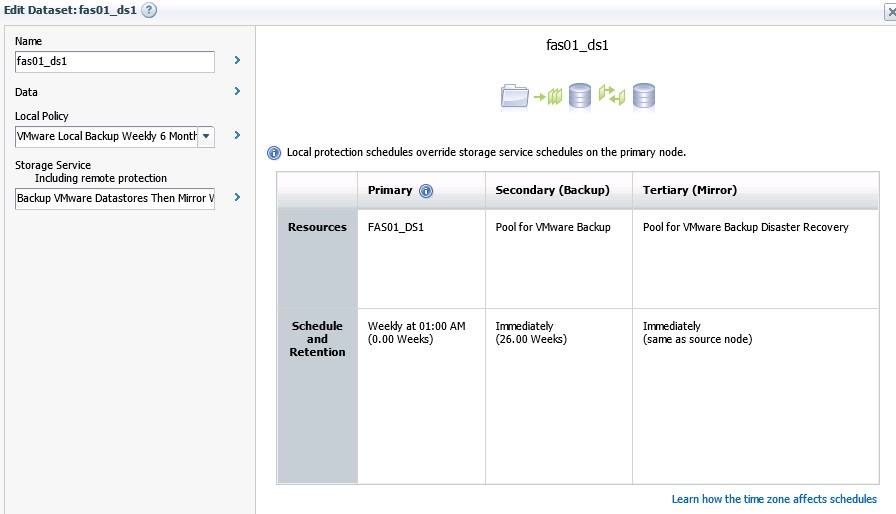Open the Local Policy dropdown list
This screenshot has height=514, width=896.
click(206, 136)
